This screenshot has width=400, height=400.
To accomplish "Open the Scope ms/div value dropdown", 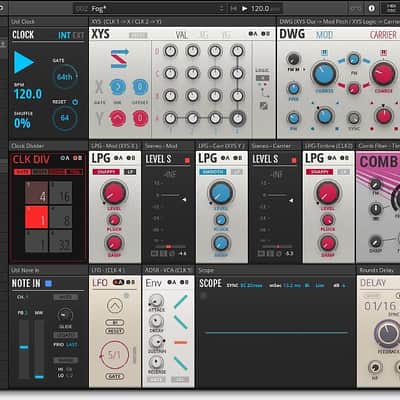I will (x=292, y=285).
